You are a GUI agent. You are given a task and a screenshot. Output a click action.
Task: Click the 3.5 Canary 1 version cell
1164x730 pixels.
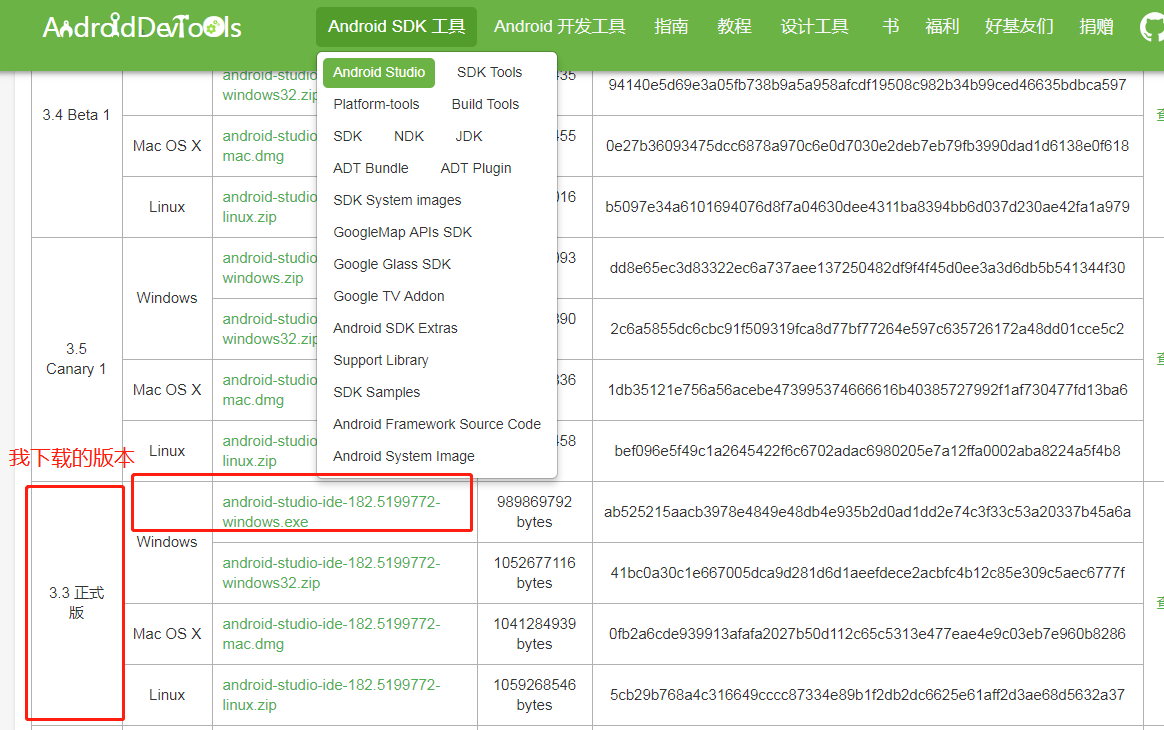76,359
